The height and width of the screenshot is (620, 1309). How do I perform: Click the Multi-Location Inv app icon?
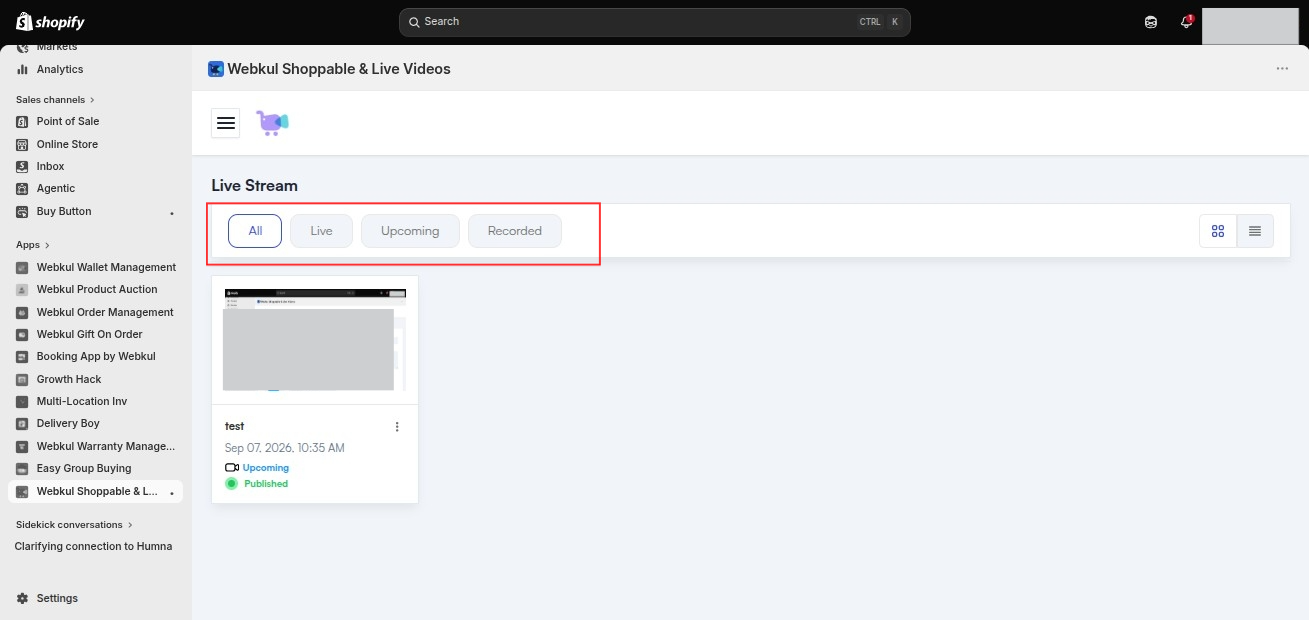(22, 401)
